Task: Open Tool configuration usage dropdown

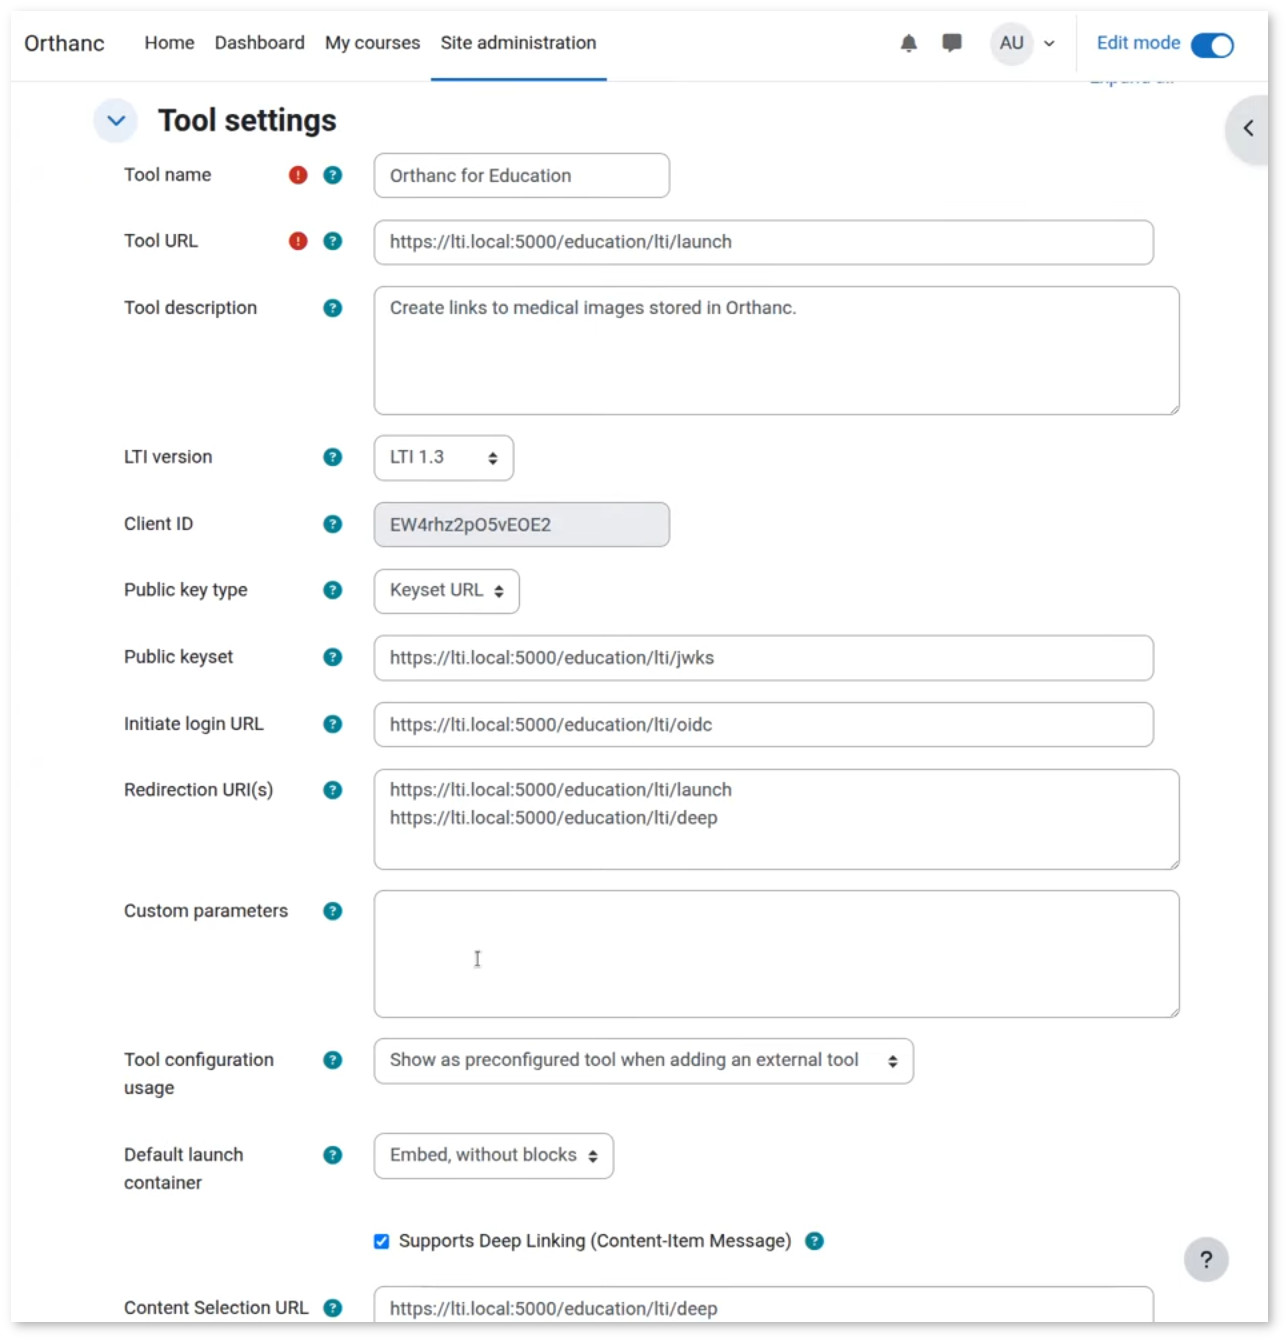Action: 643,1061
